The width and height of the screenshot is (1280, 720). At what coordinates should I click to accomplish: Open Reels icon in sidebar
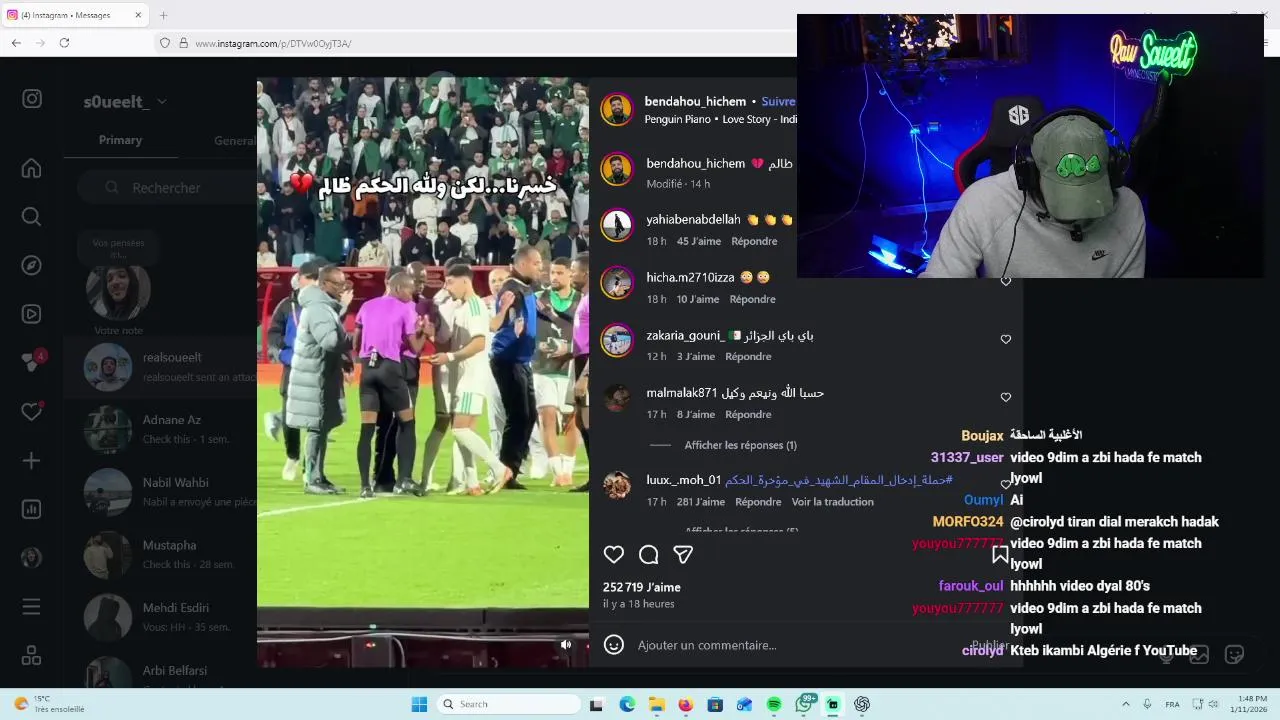point(32,314)
